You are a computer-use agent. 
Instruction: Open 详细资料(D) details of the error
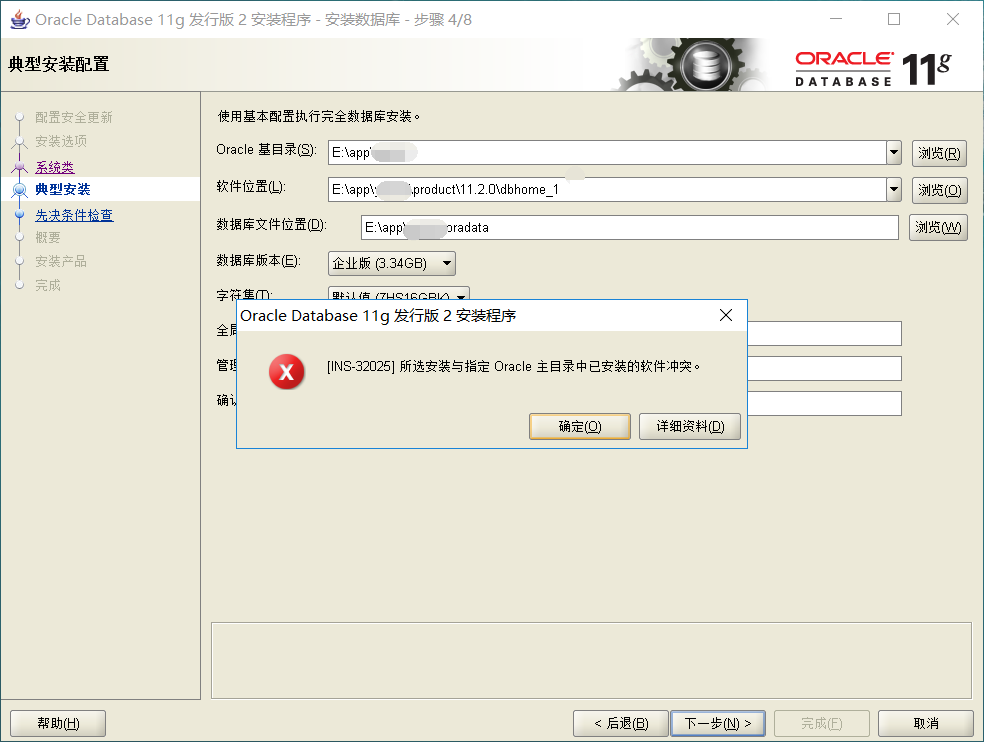(690, 426)
